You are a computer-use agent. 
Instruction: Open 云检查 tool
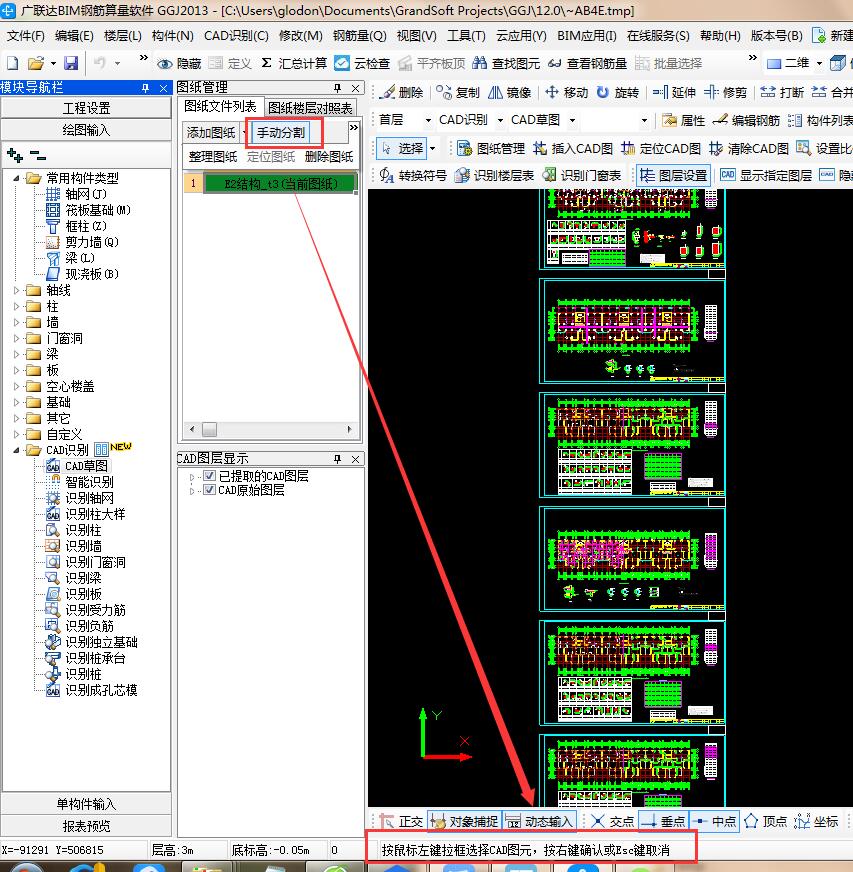(x=362, y=63)
